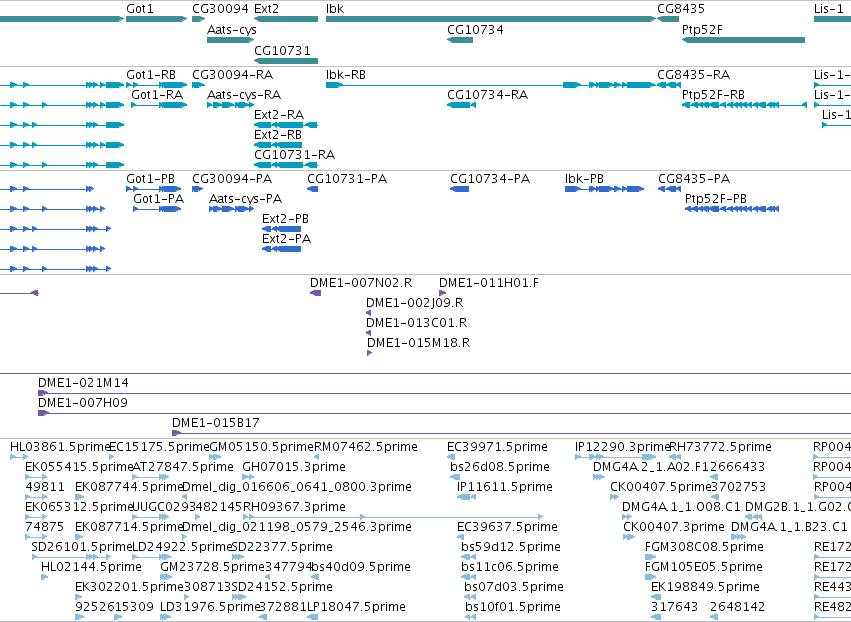Viewport: 851px width, 622px height.
Task: Select the lbk-RB transcript label
Action: [346, 74]
